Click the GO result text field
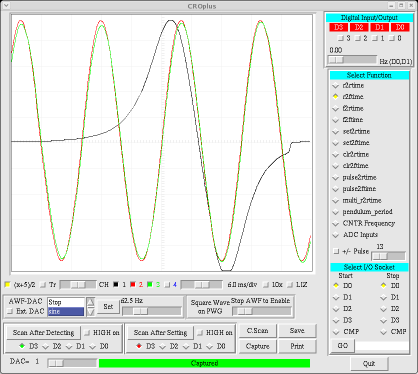Screen dimensions: 418x374 382,346
